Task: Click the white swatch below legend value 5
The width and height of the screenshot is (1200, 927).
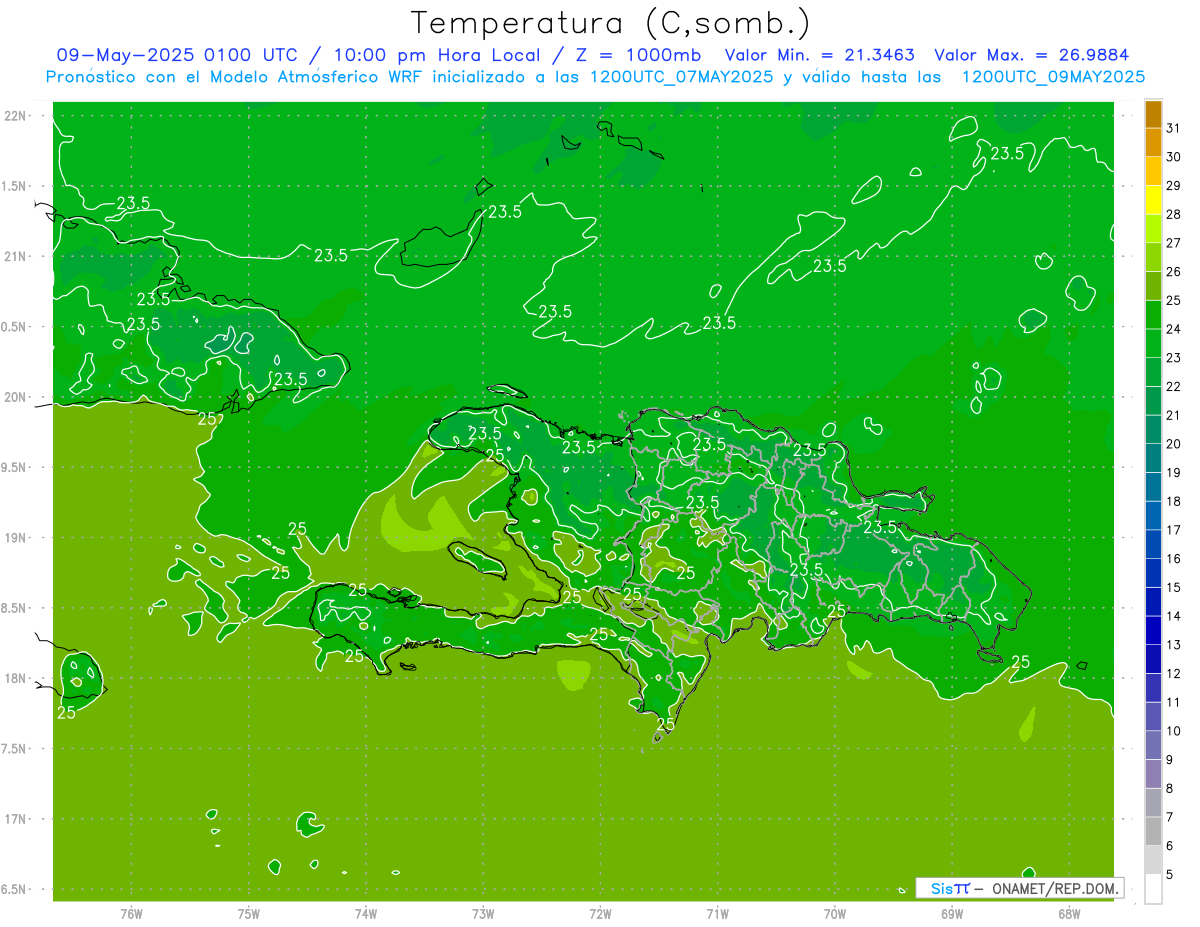Action: pyautogui.click(x=1153, y=889)
